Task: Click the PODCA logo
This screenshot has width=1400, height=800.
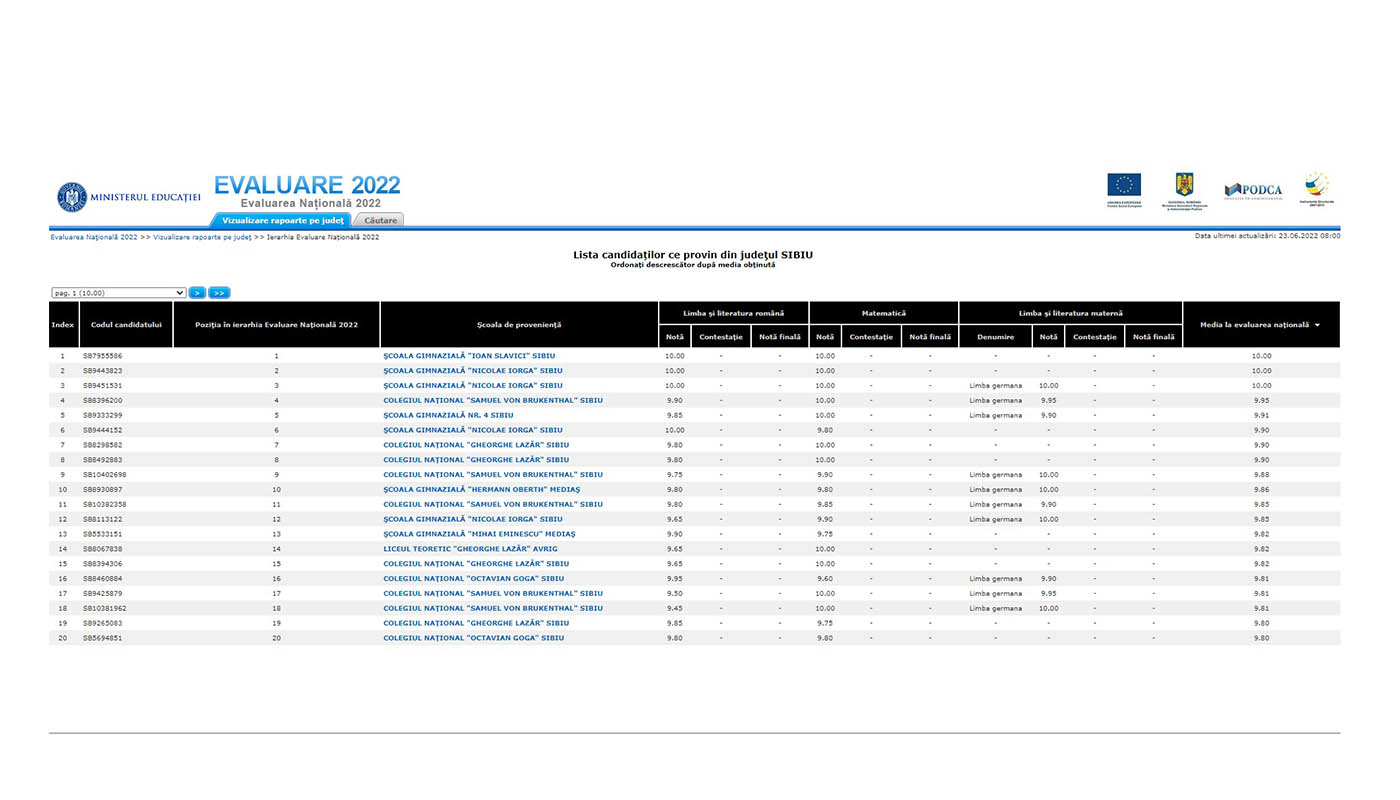Action: click(x=1253, y=190)
